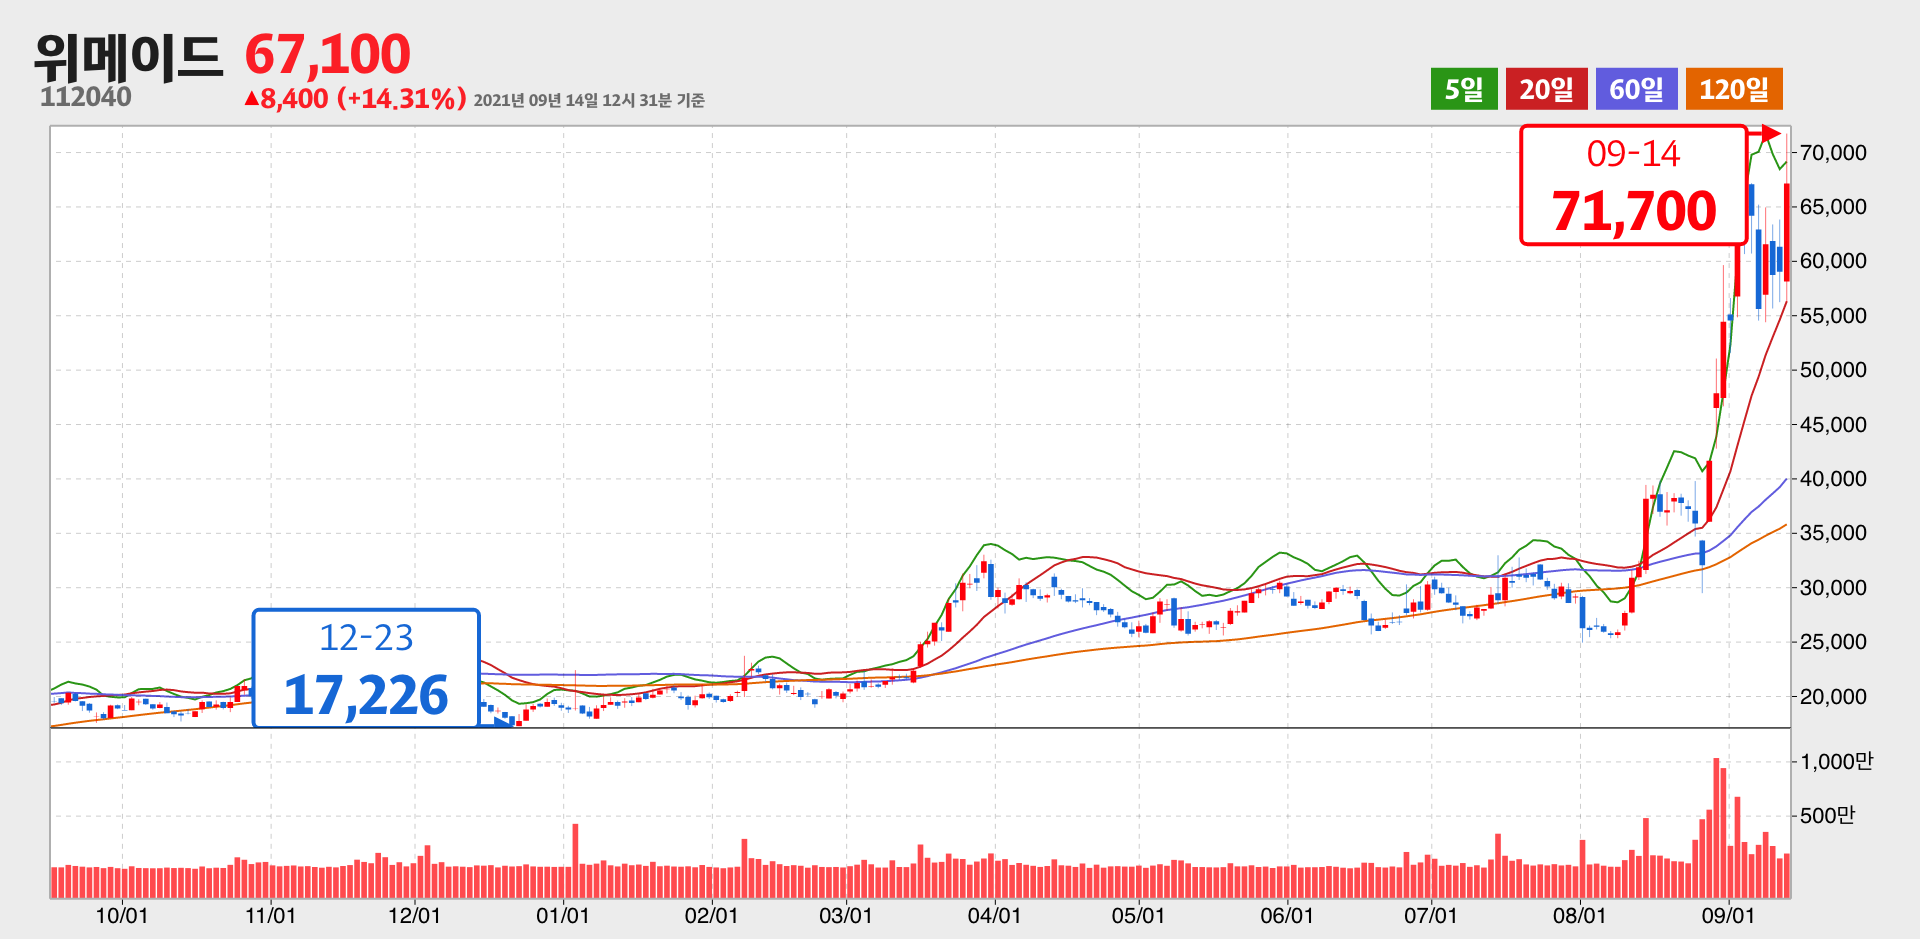
Task: Select the 60일 moving average legend
Action: pyautogui.click(x=1637, y=89)
